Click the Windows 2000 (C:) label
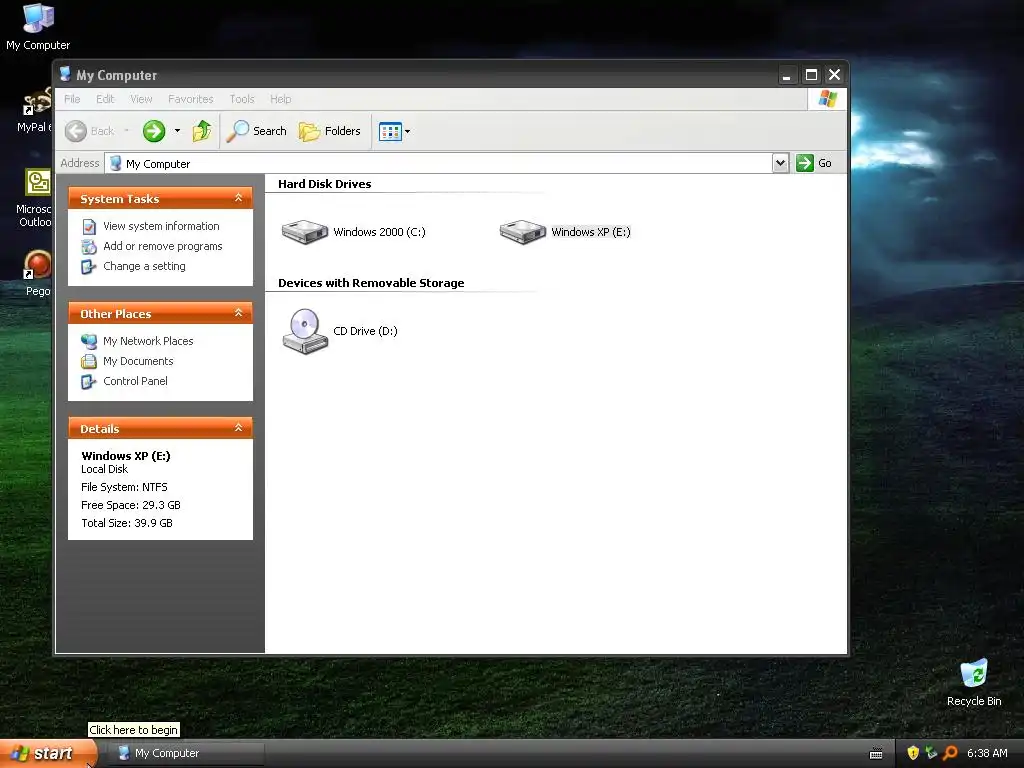Image resolution: width=1024 pixels, height=768 pixels. pyautogui.click(x=379, y=232)
